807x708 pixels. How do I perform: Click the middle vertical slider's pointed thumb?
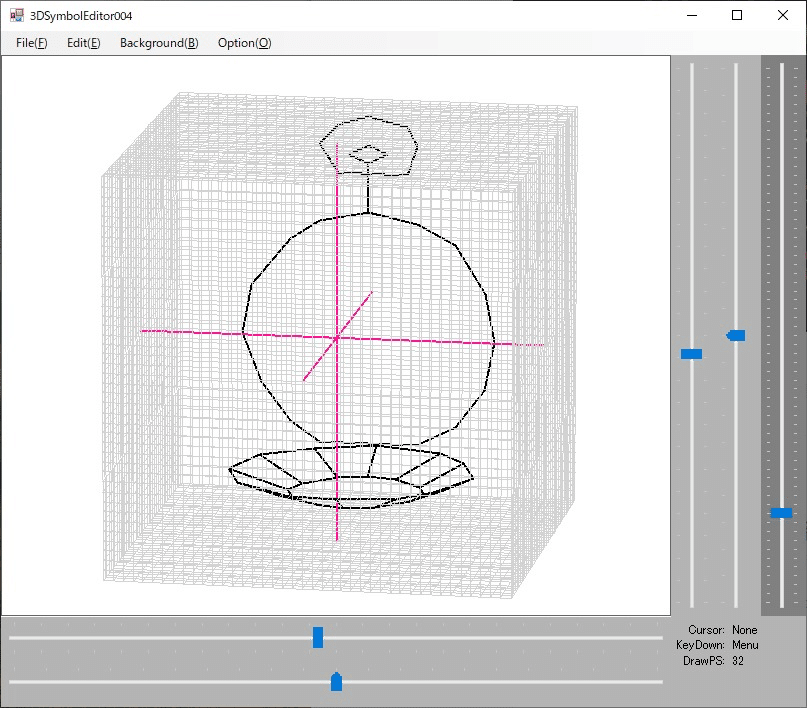[736, 335]
